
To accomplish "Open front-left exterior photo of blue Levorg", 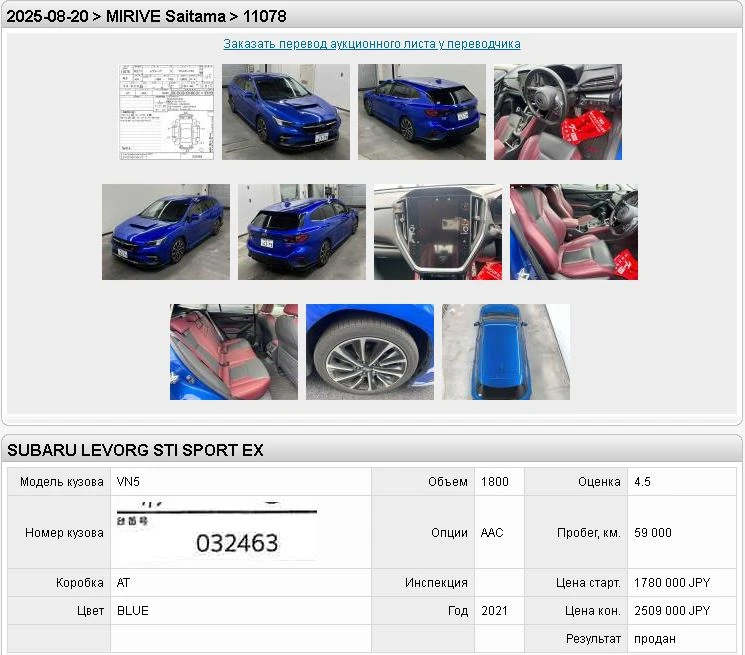I will point(166,232).
